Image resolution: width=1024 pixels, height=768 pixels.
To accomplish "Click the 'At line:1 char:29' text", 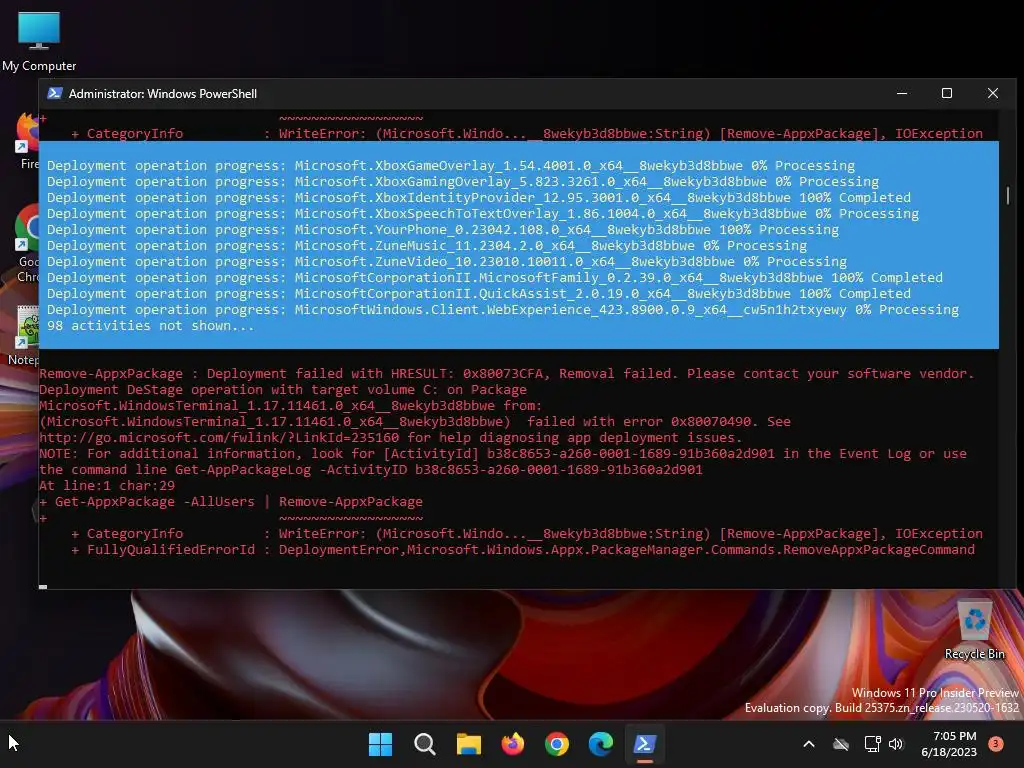I will [107, 485].
